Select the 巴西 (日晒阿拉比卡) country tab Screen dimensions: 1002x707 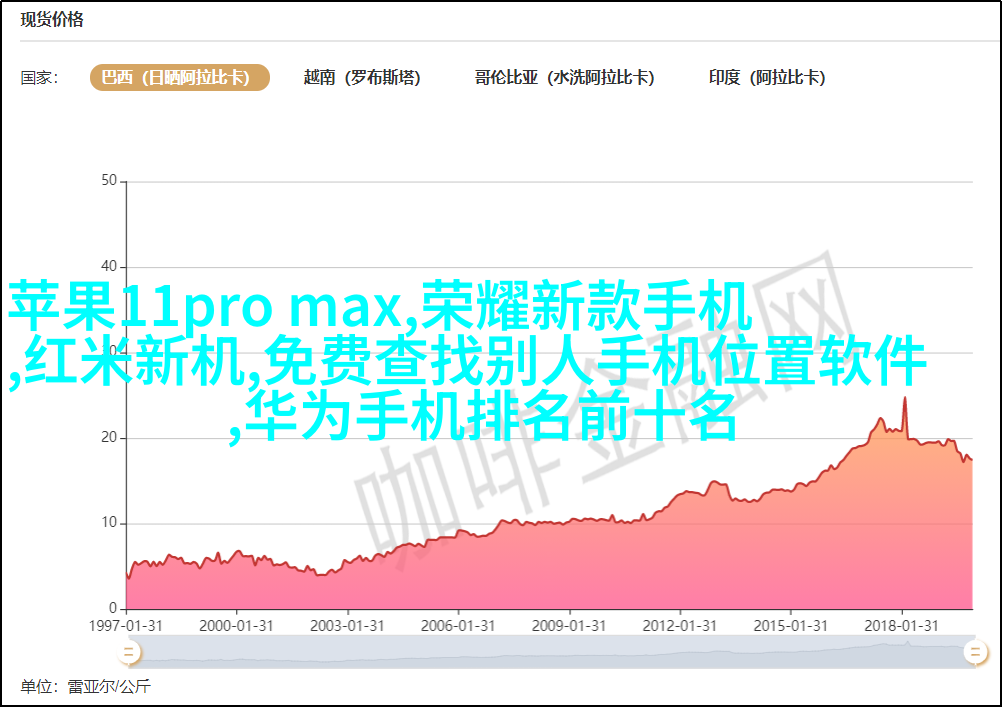[x=180, y=77]
